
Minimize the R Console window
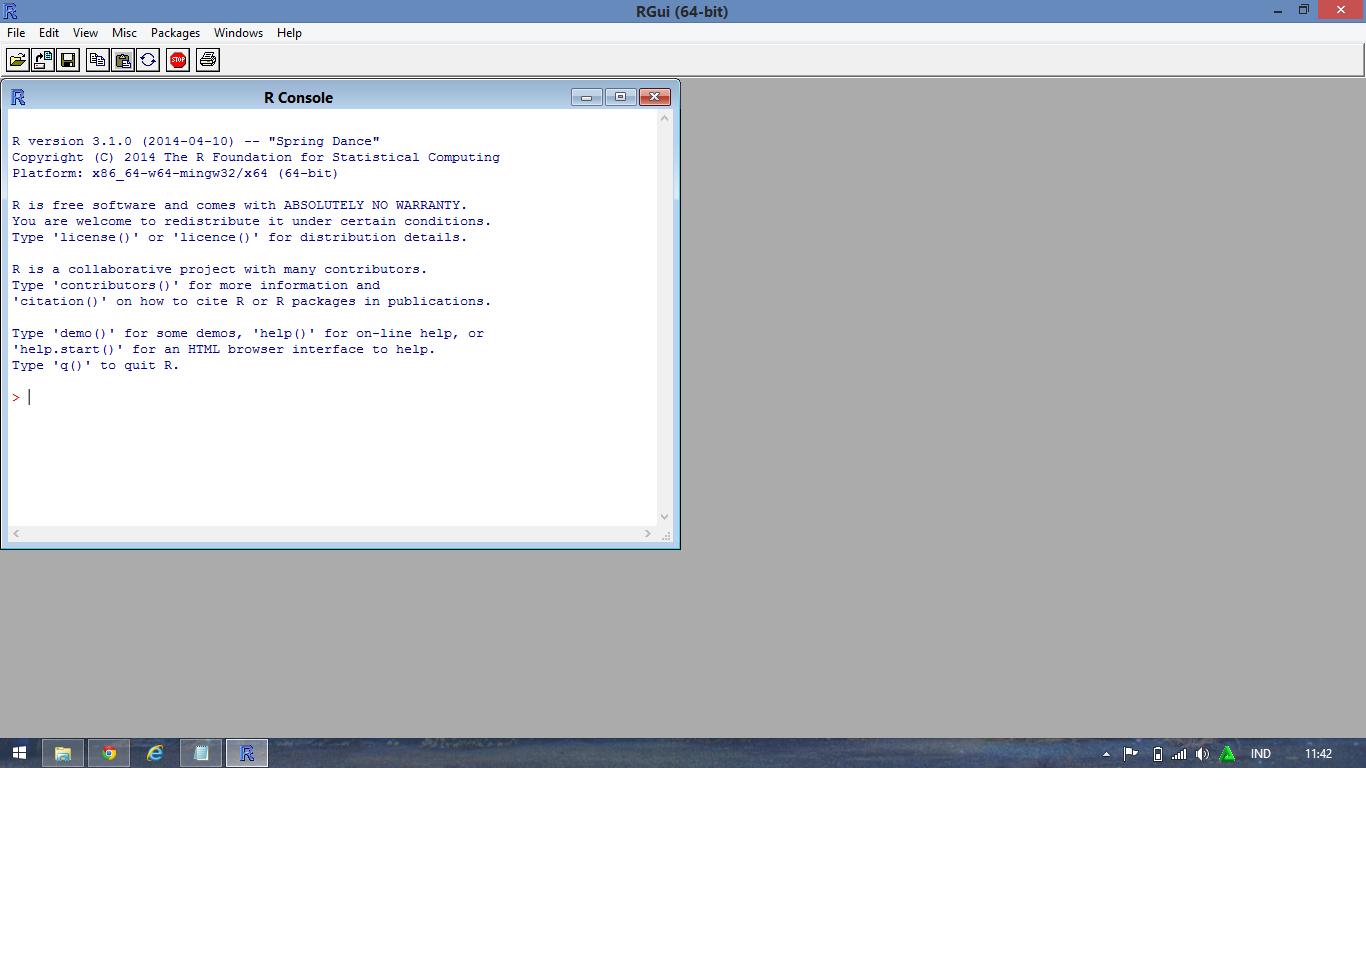(587, 97)
